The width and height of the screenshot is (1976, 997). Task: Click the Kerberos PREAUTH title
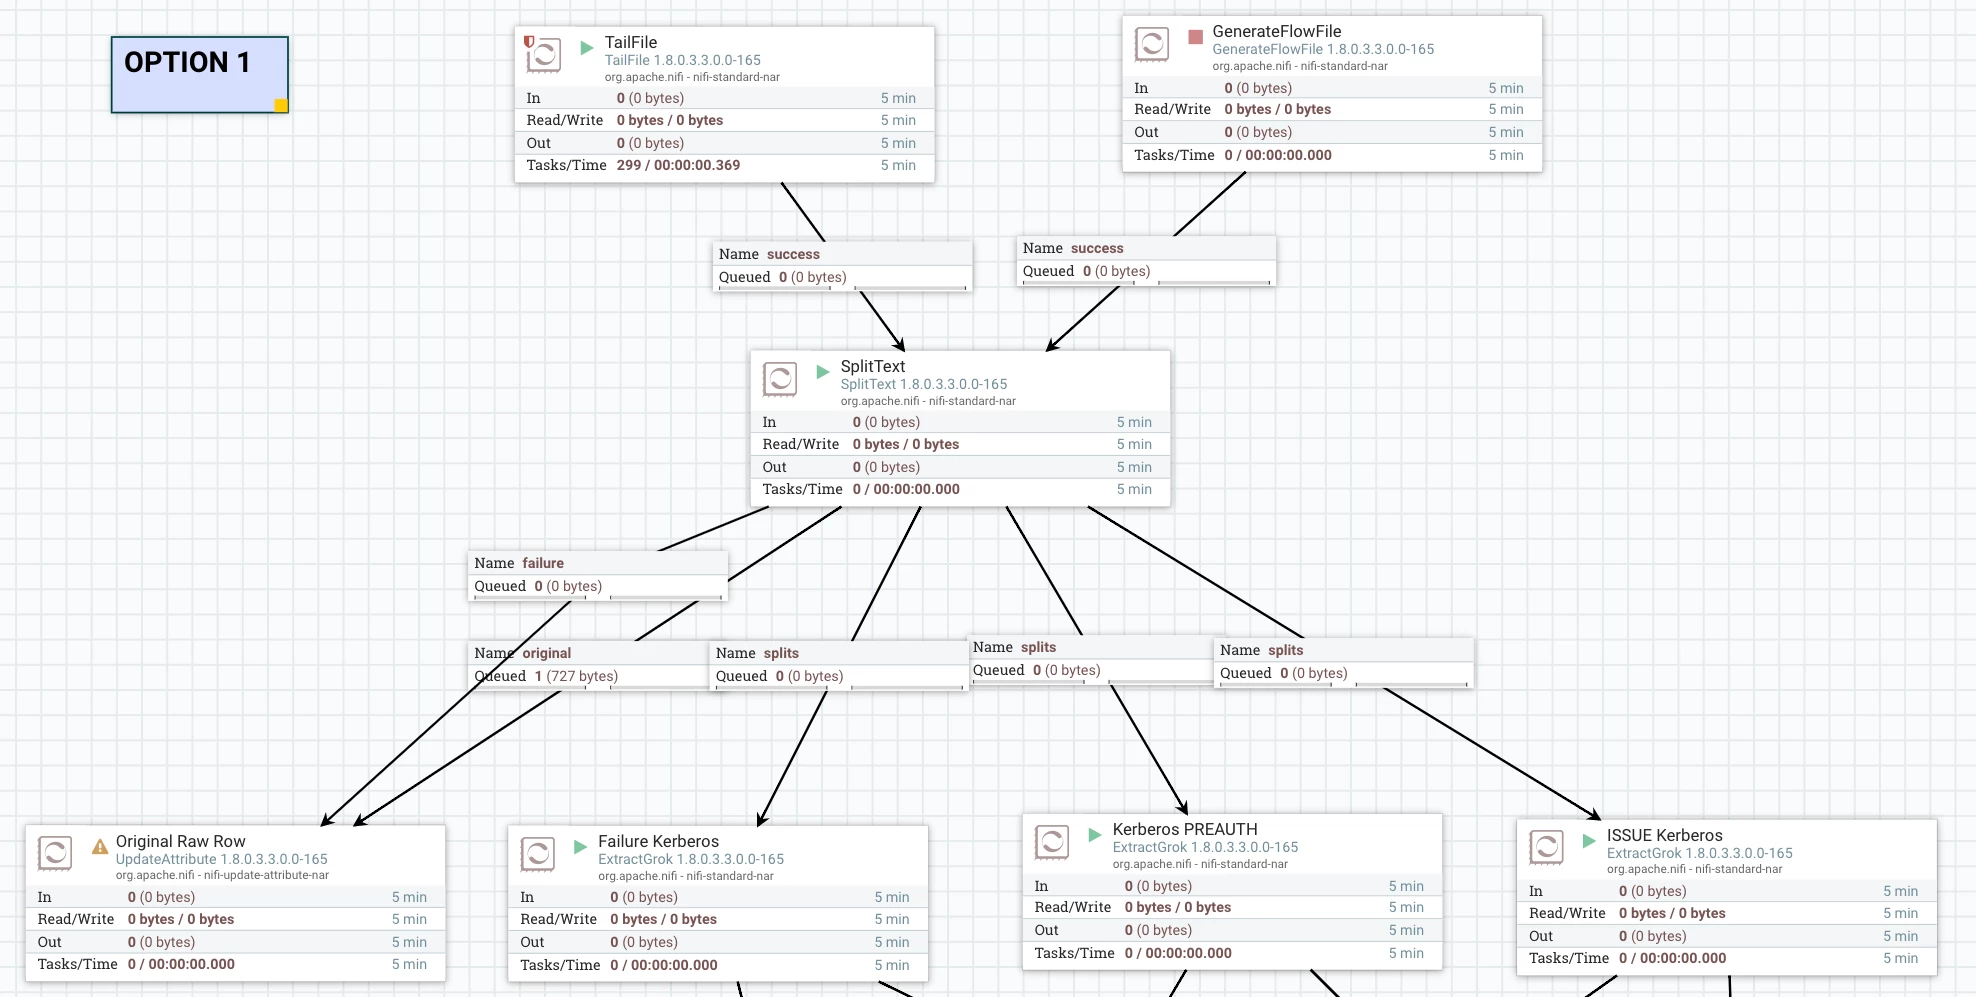click(x=1185, y=829)
